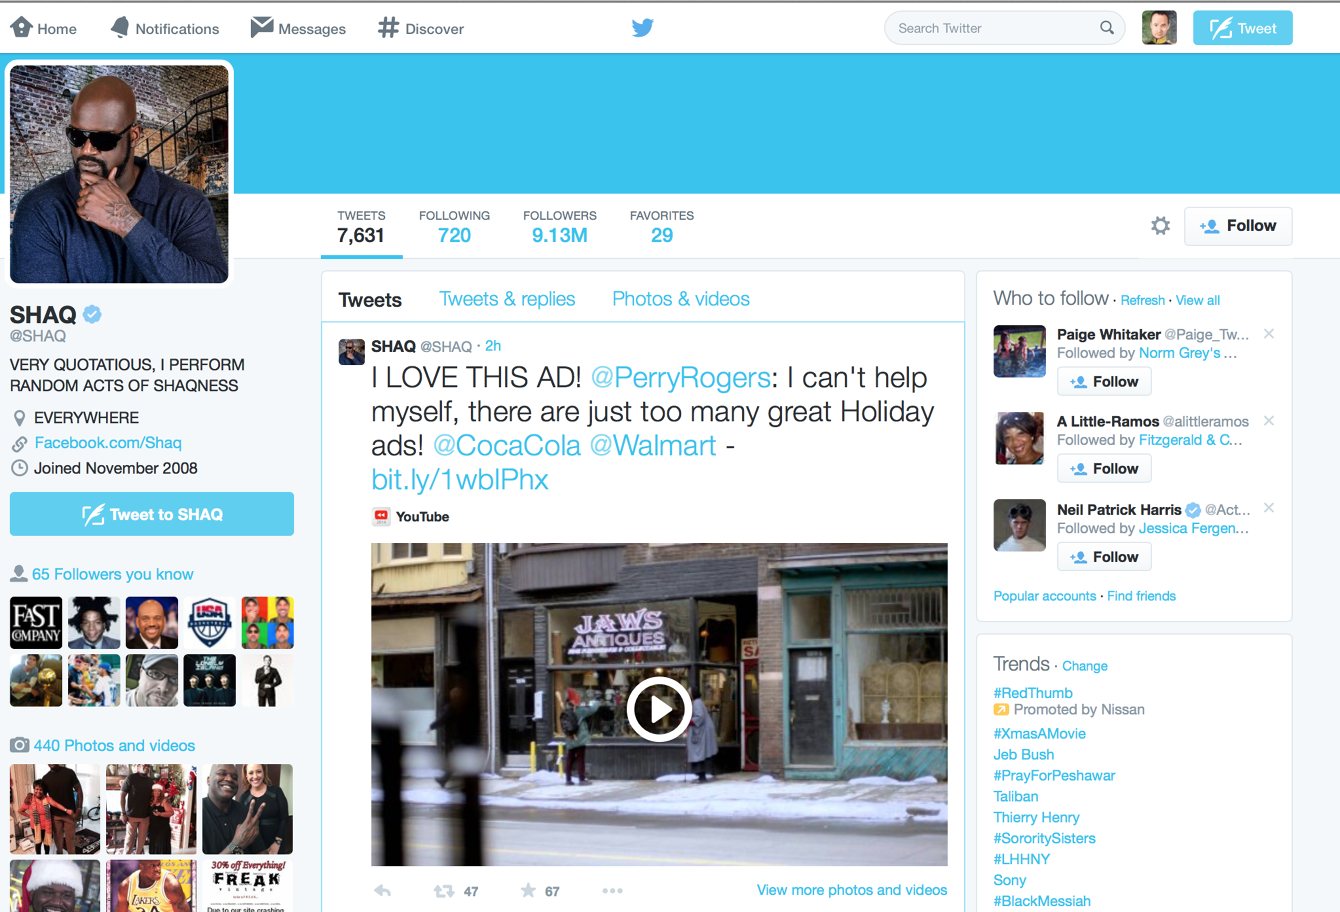Image resolution: width=1340 pixels, height=912 pixels.
Task: Dismiss the A Little-Ramos suggestion
Action: pyautogui.click(x=1269, y=421)
